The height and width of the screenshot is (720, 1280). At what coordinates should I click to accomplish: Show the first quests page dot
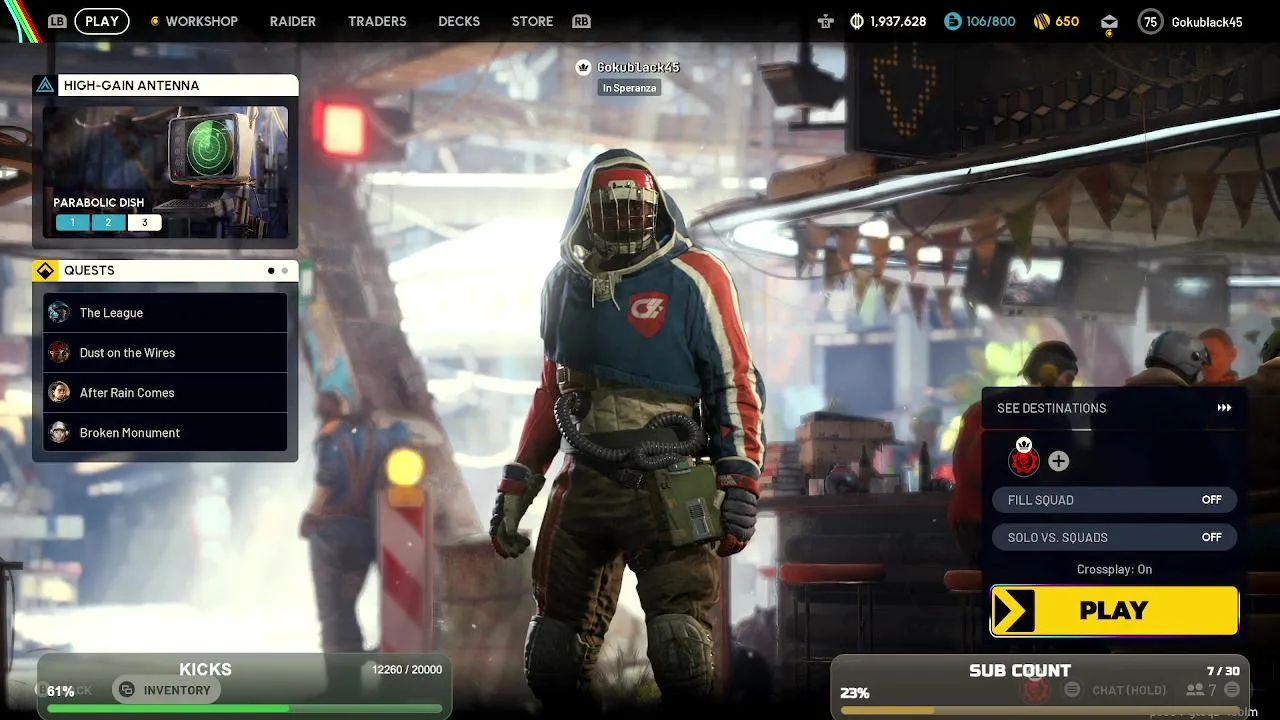coord(271,270)
